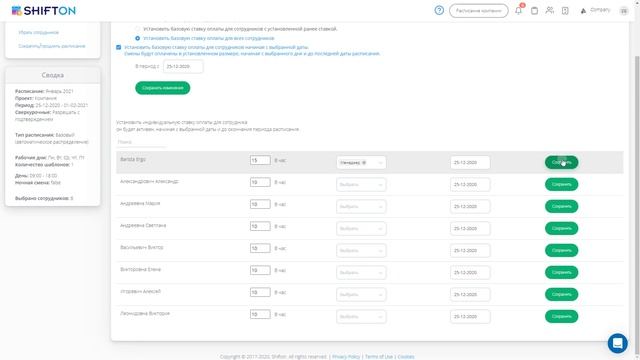Click date field for Леонидовна Виктория
640x360 pixels.
(x=470, y=317)
